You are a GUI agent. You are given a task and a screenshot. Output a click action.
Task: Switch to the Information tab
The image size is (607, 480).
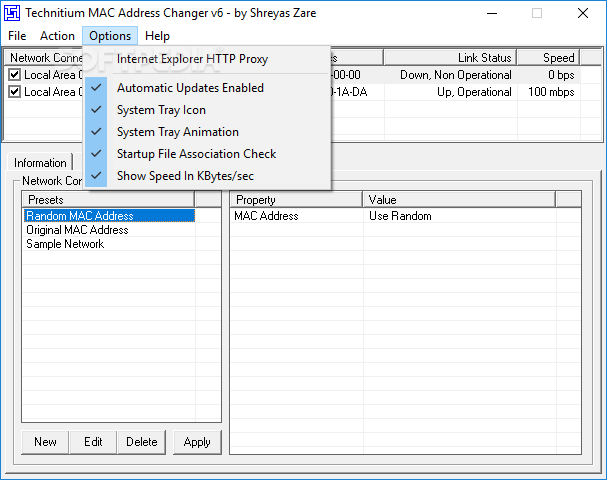point(40,163)
